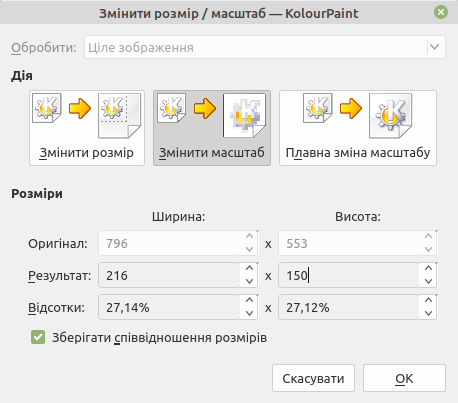458x403 pixels.
Task: Select the Змінити масштаб scale action
Action: pyautogui.click(x=212, y=128)
